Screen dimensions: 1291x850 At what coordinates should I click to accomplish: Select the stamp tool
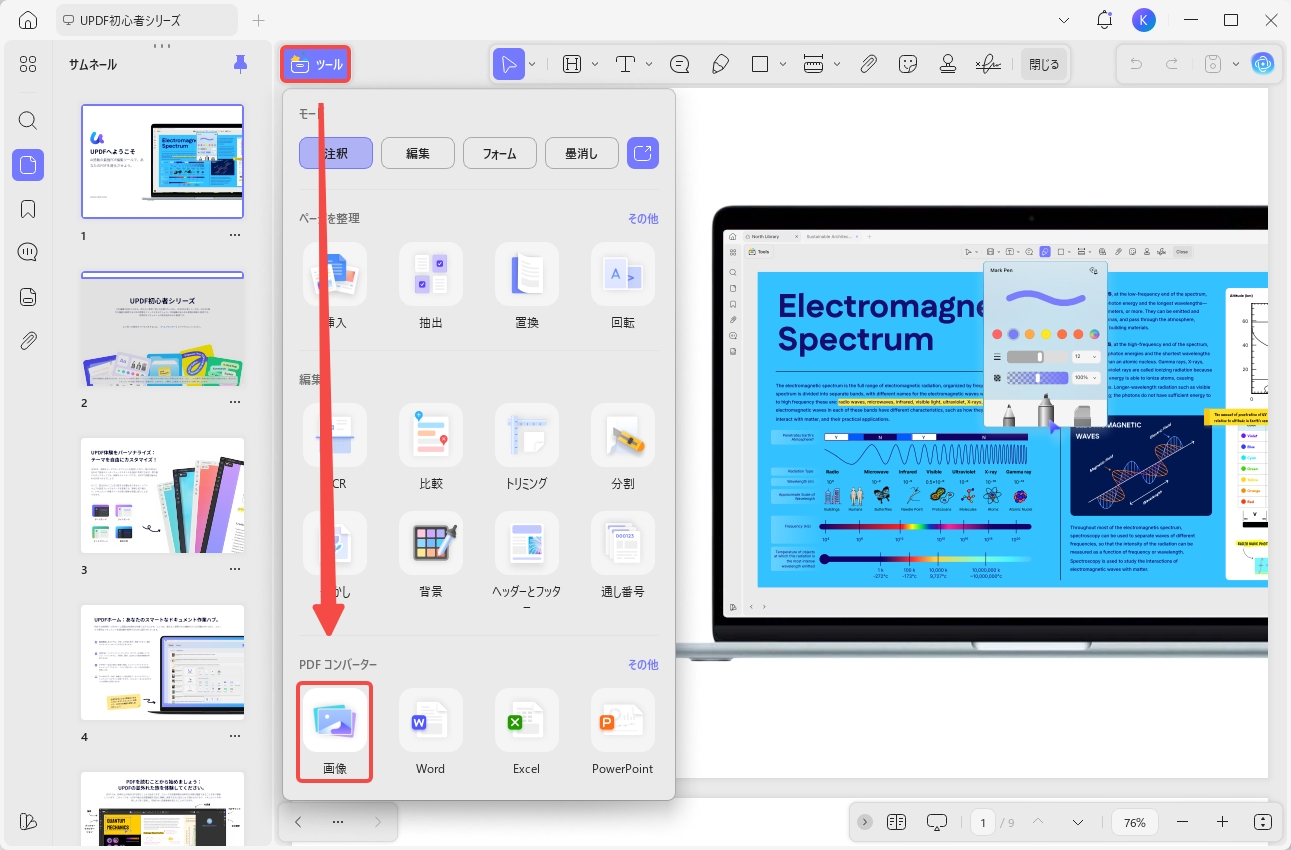tap(948, 64)
